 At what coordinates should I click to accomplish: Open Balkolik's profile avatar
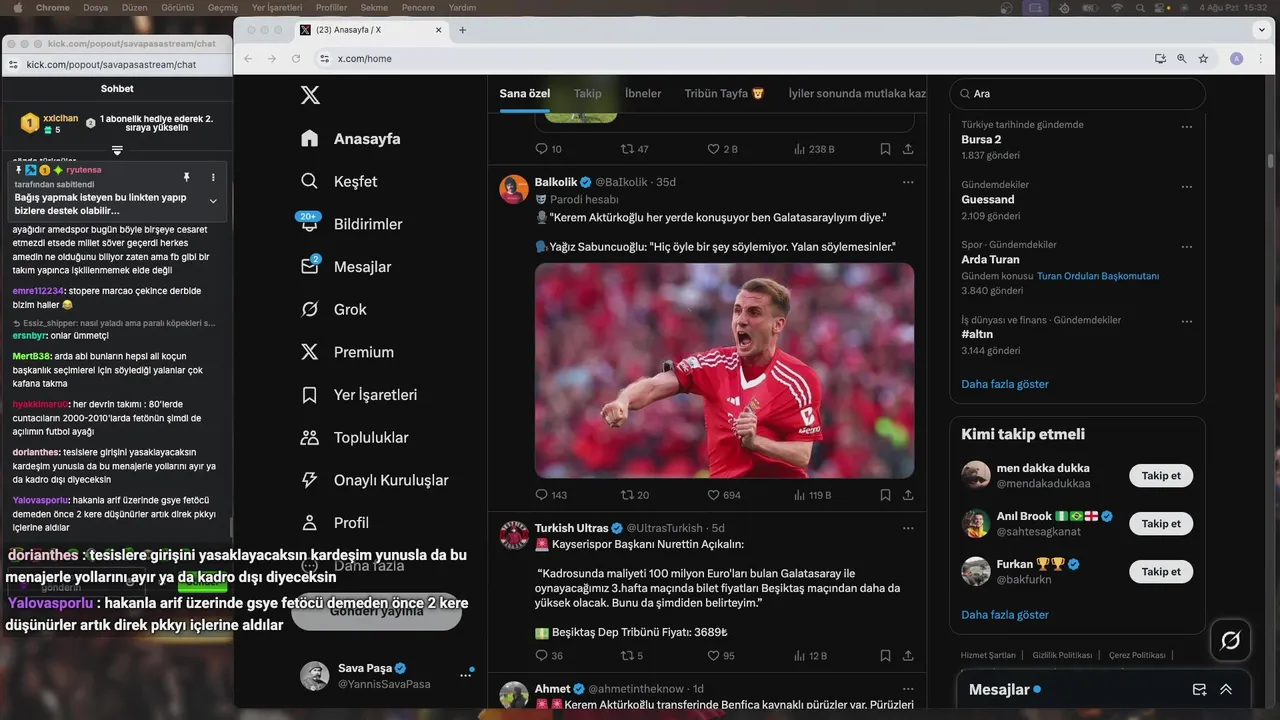pyautogui.click(x=514, y=189)
